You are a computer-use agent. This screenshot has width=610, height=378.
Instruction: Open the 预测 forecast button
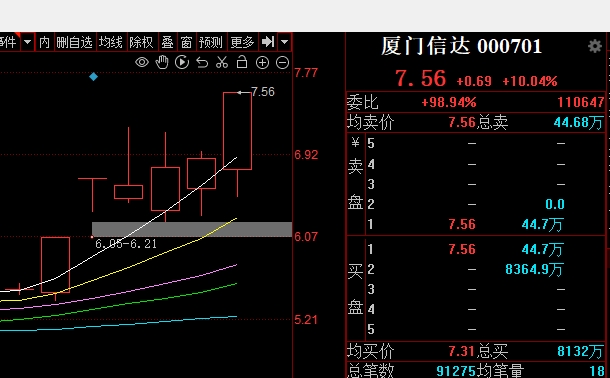point(210,42)
